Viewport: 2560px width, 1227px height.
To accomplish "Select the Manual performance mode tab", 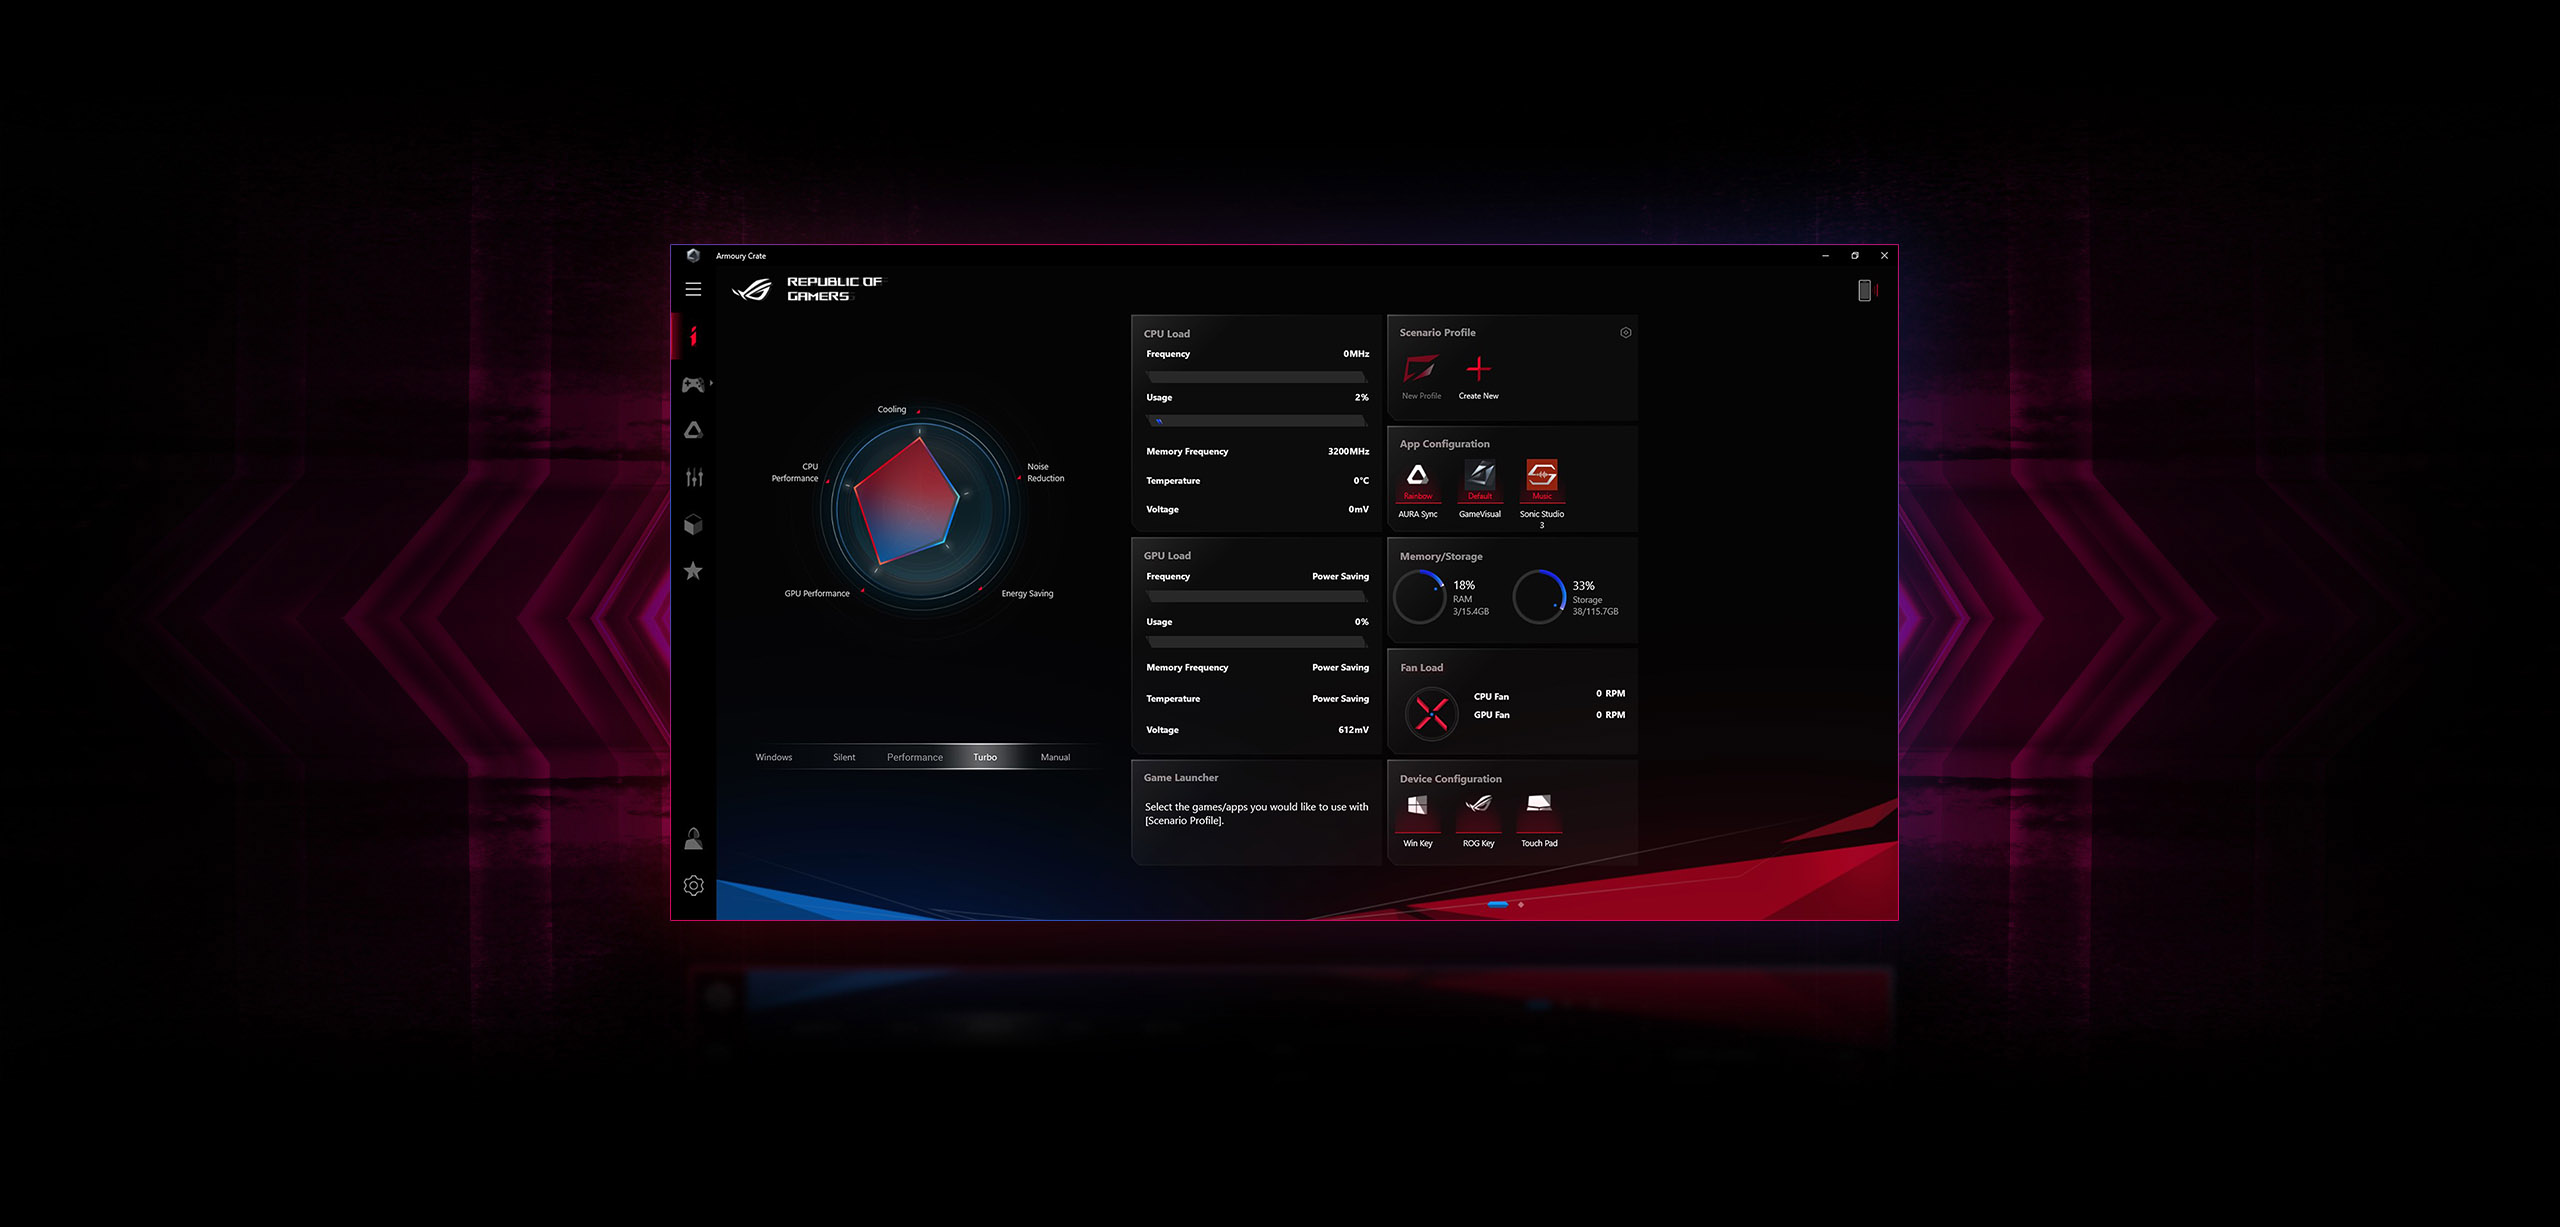I will [x=1054, y=757].
